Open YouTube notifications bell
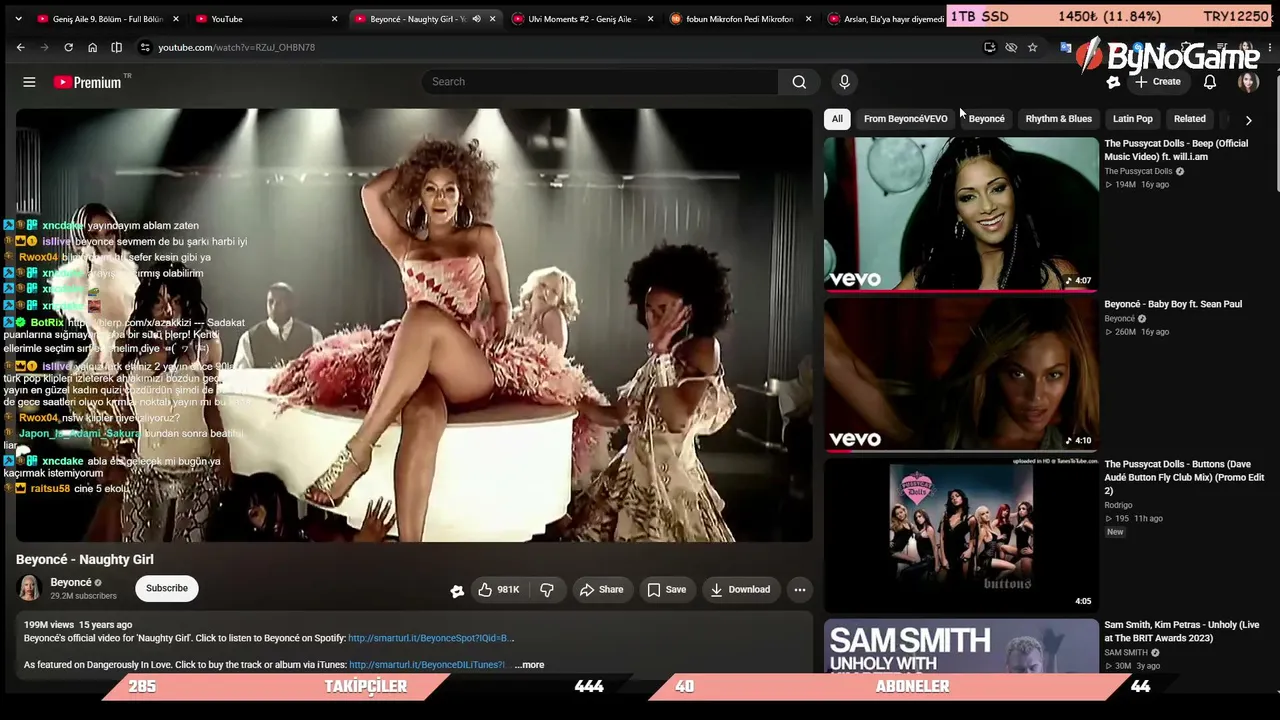Viewport: 1280px width, 720px height. coord(1209,82)
